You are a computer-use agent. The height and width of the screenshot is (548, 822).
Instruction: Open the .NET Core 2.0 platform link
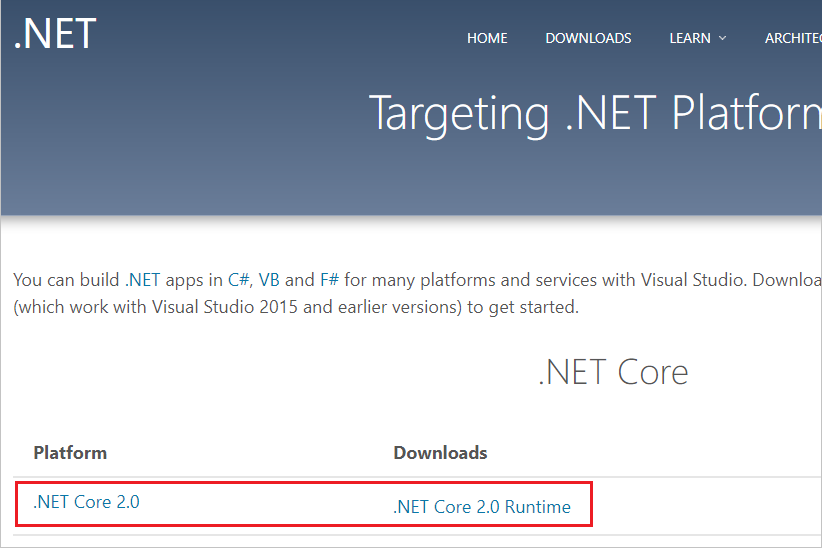(x=86, y=502)
